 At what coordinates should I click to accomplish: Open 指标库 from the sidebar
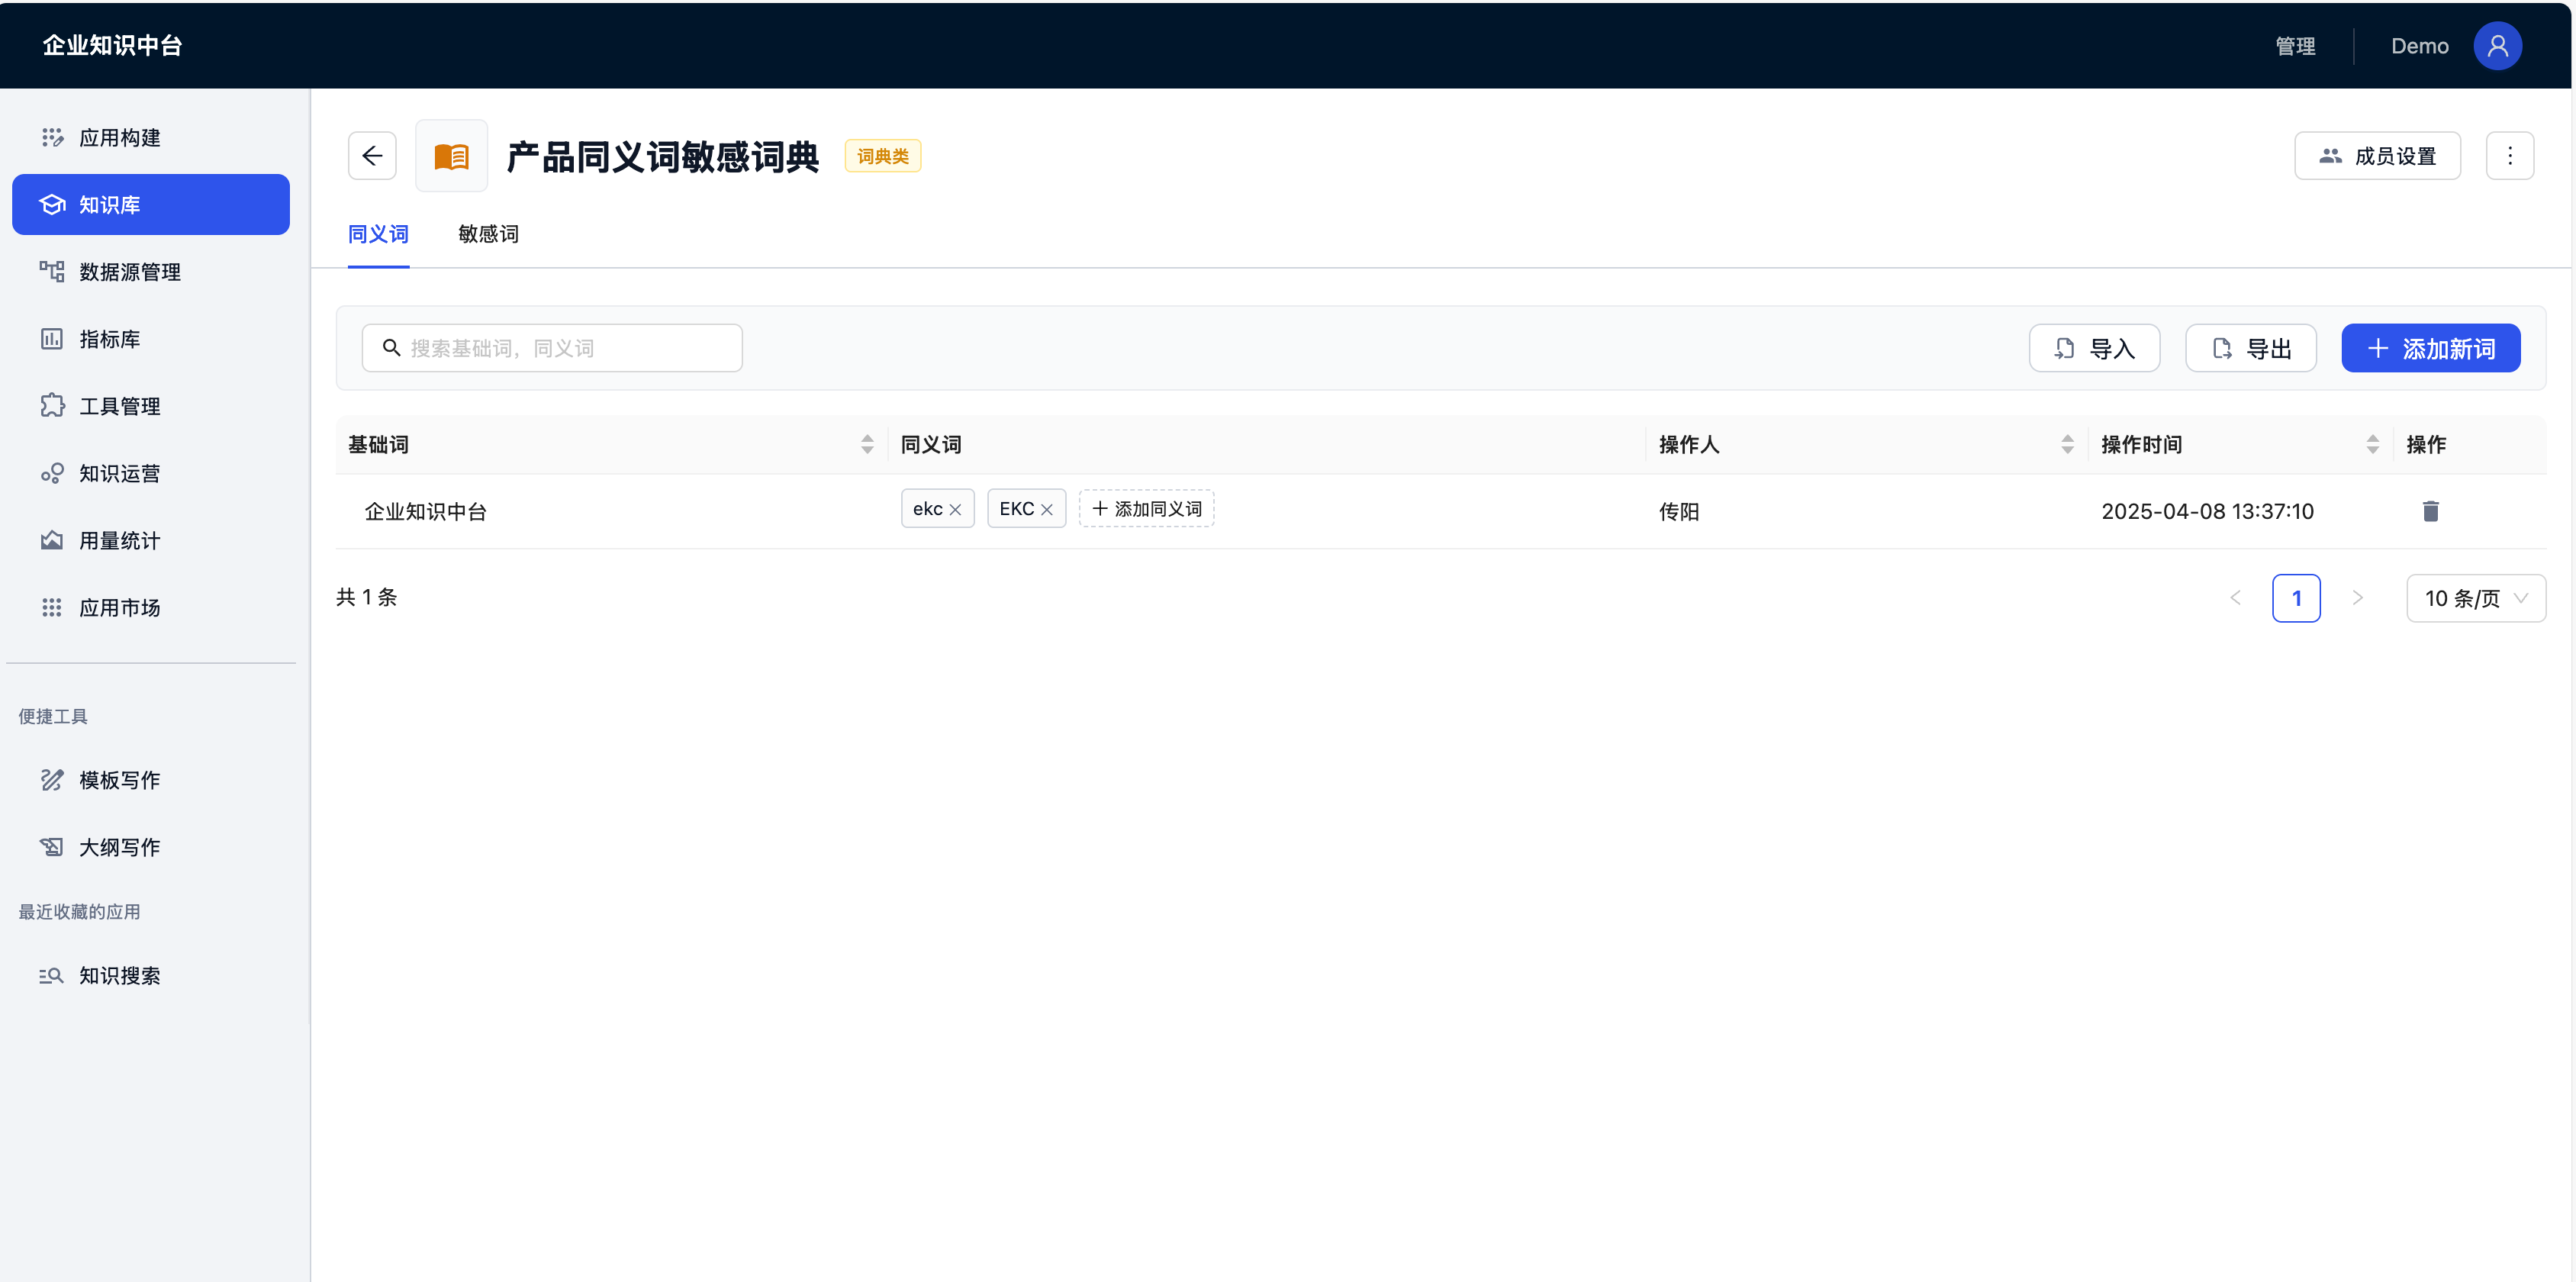(x=110, y=339)
